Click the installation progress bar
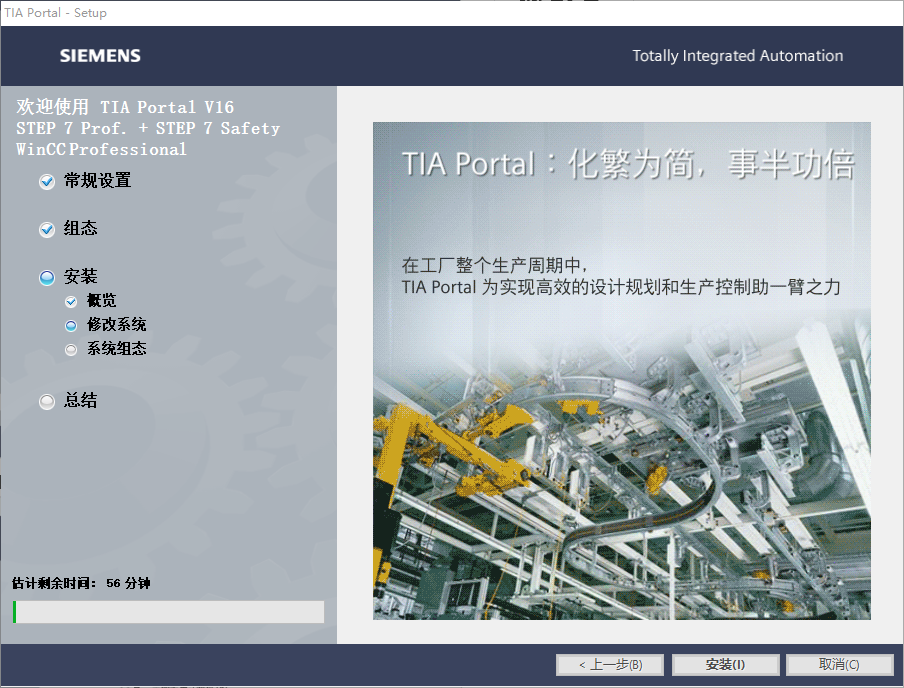 pyautogui.click(x=168, y=612)
